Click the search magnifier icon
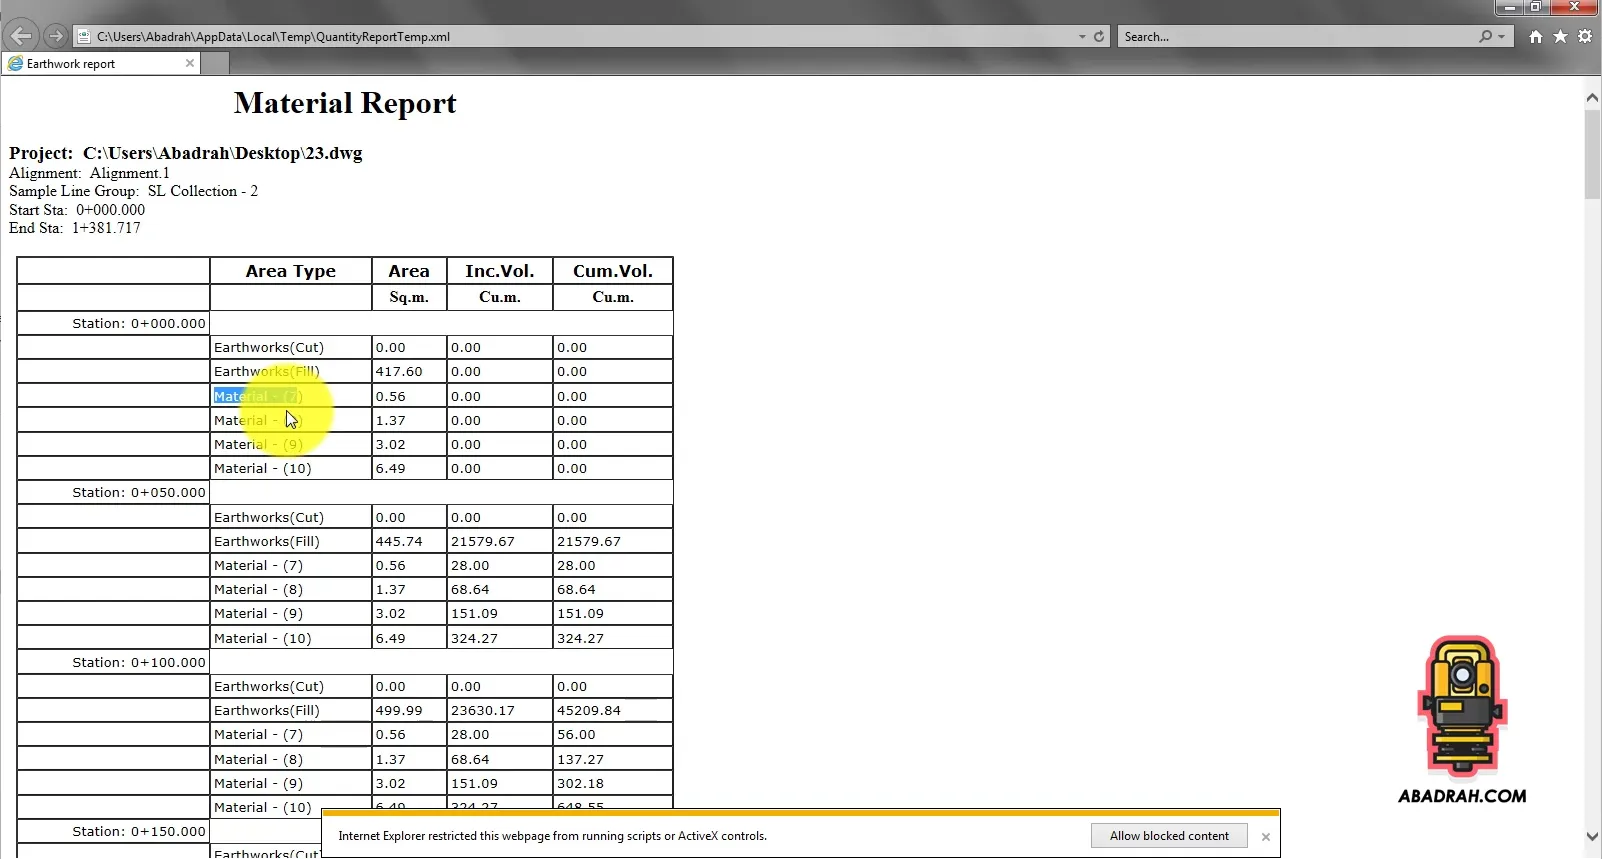The width and height of the screenshot is (1602, 859). 1486,36
